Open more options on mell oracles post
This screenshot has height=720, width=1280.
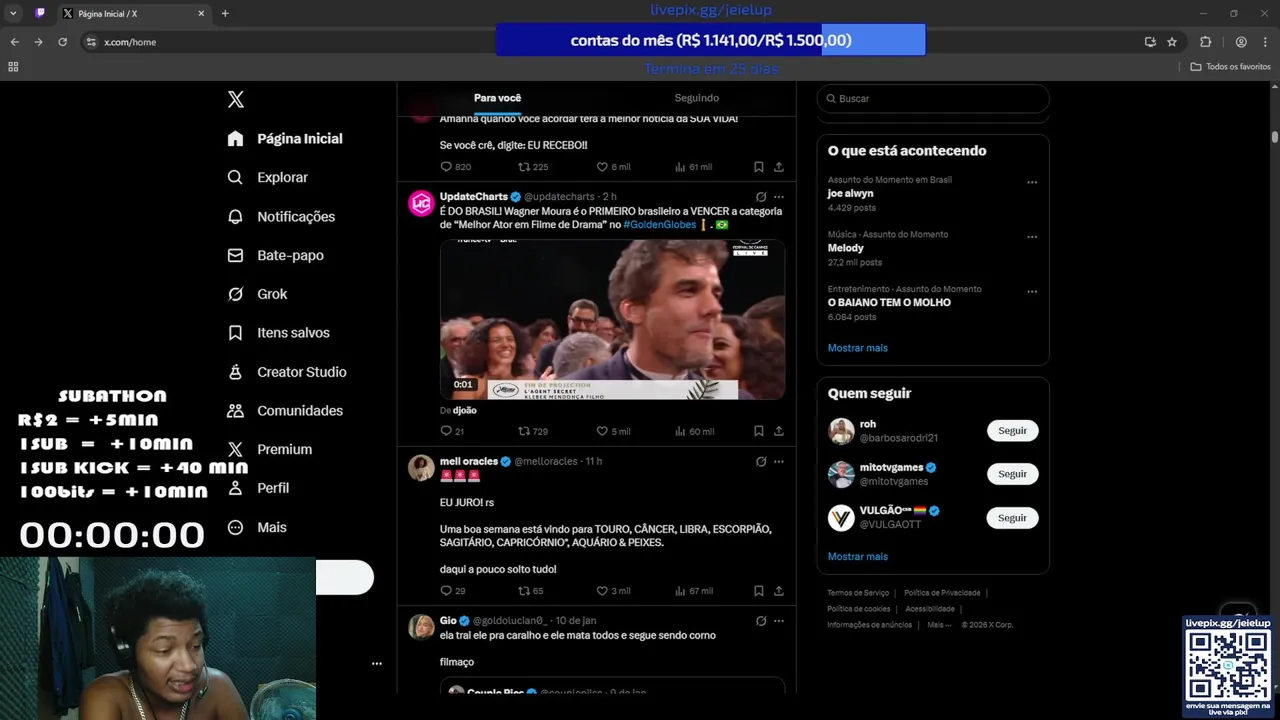[x=779, y=462]
